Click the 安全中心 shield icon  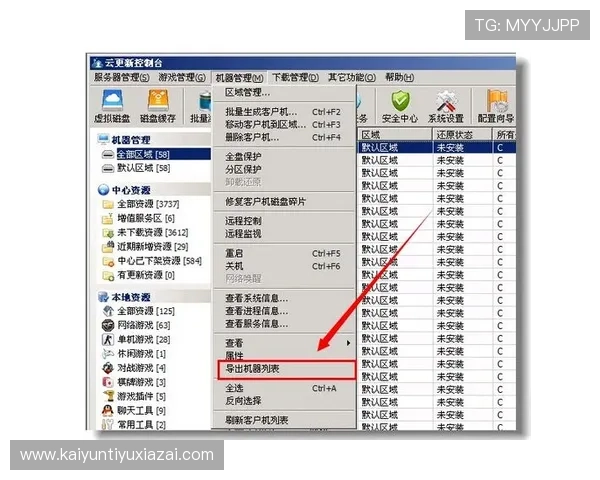click(x=400, y=101)
